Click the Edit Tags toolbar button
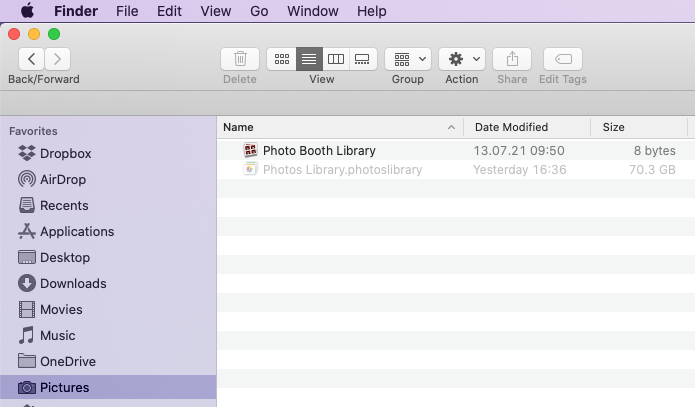 tap(563, 59)
